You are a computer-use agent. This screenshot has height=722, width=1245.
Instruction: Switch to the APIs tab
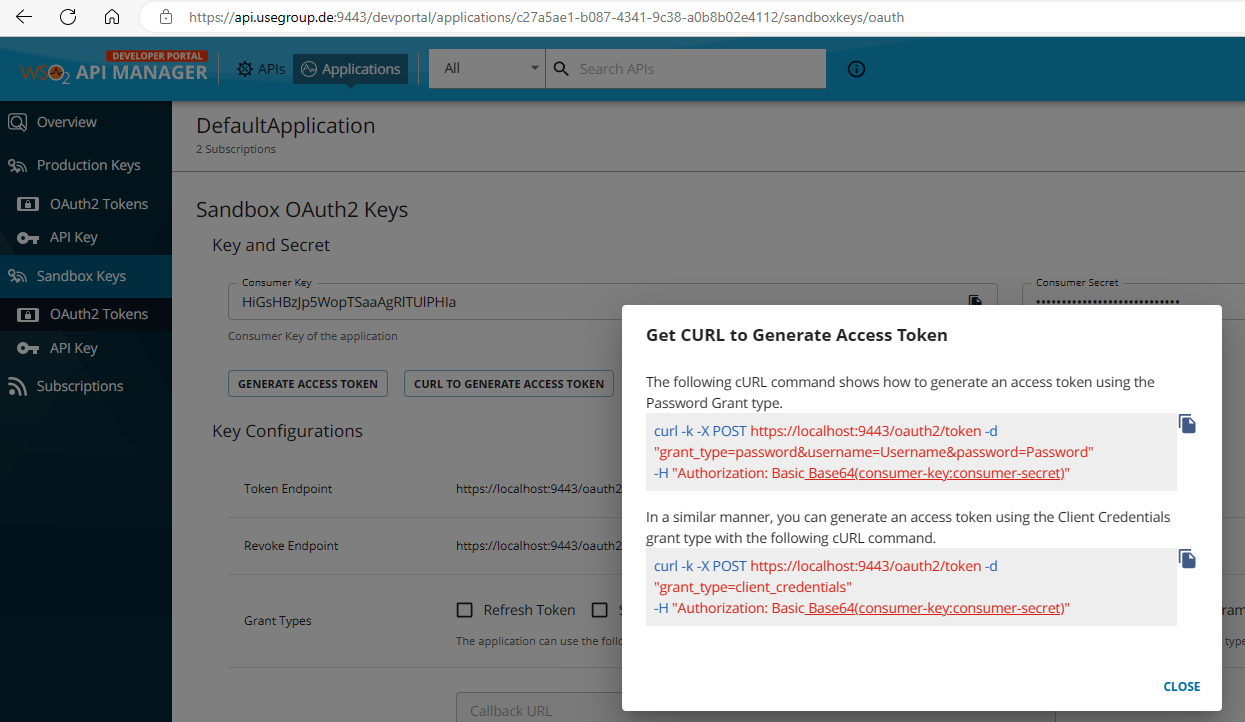260,68
